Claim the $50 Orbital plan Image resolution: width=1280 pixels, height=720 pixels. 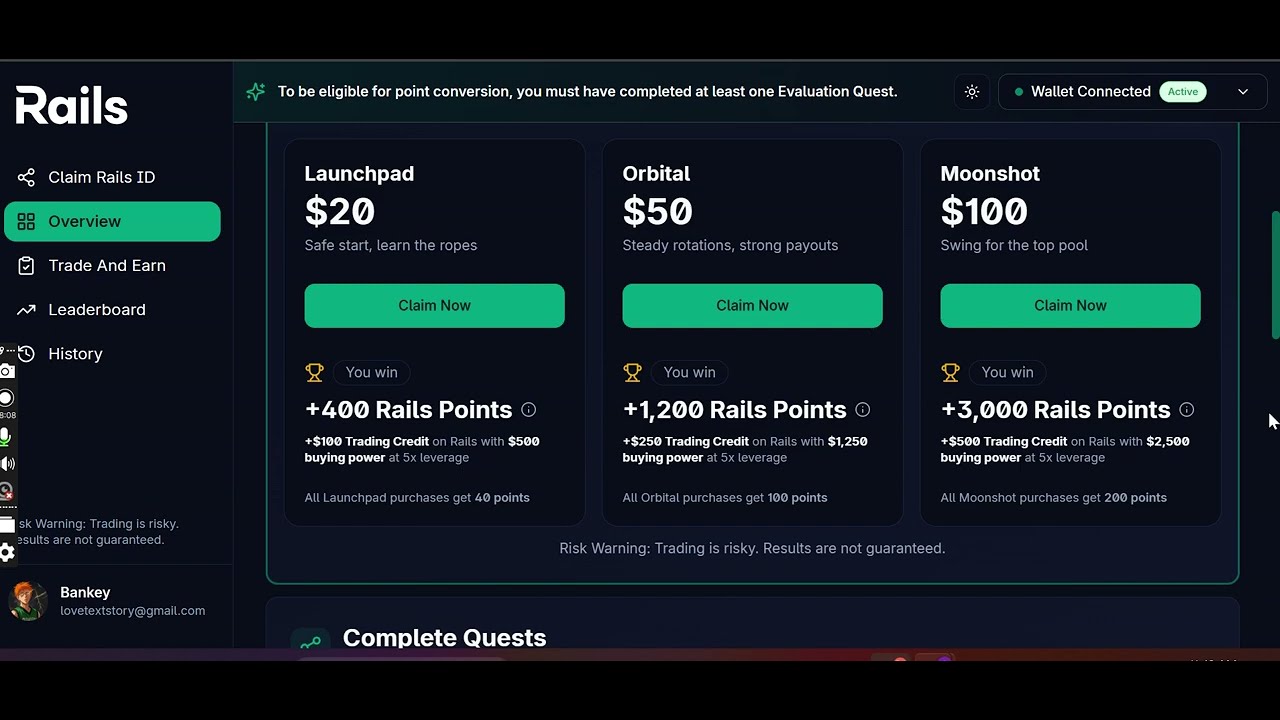tap(752, 306)
